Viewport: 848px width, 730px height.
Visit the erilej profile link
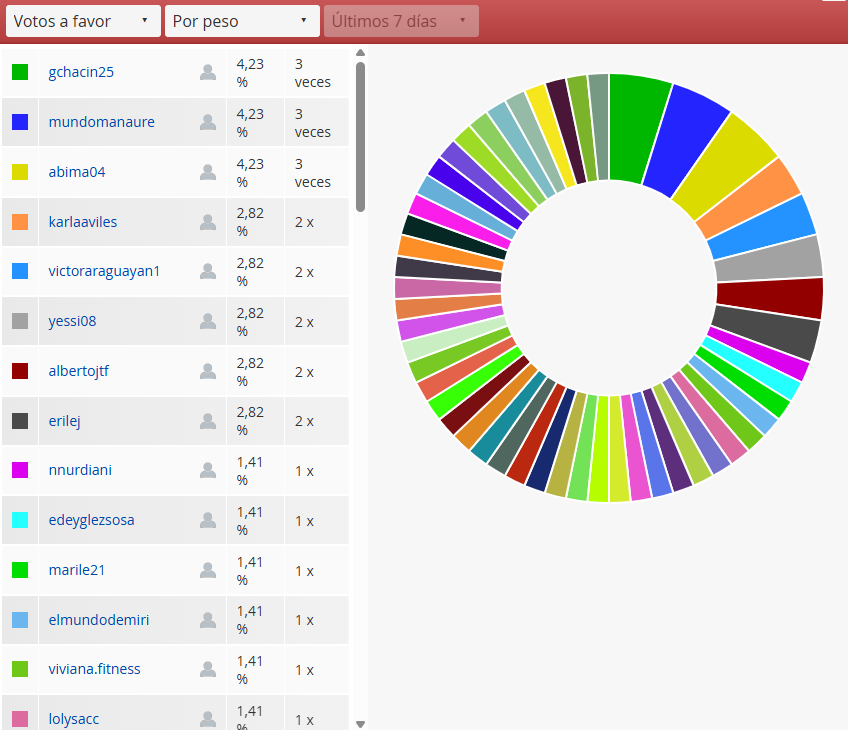tap(64, 421)
